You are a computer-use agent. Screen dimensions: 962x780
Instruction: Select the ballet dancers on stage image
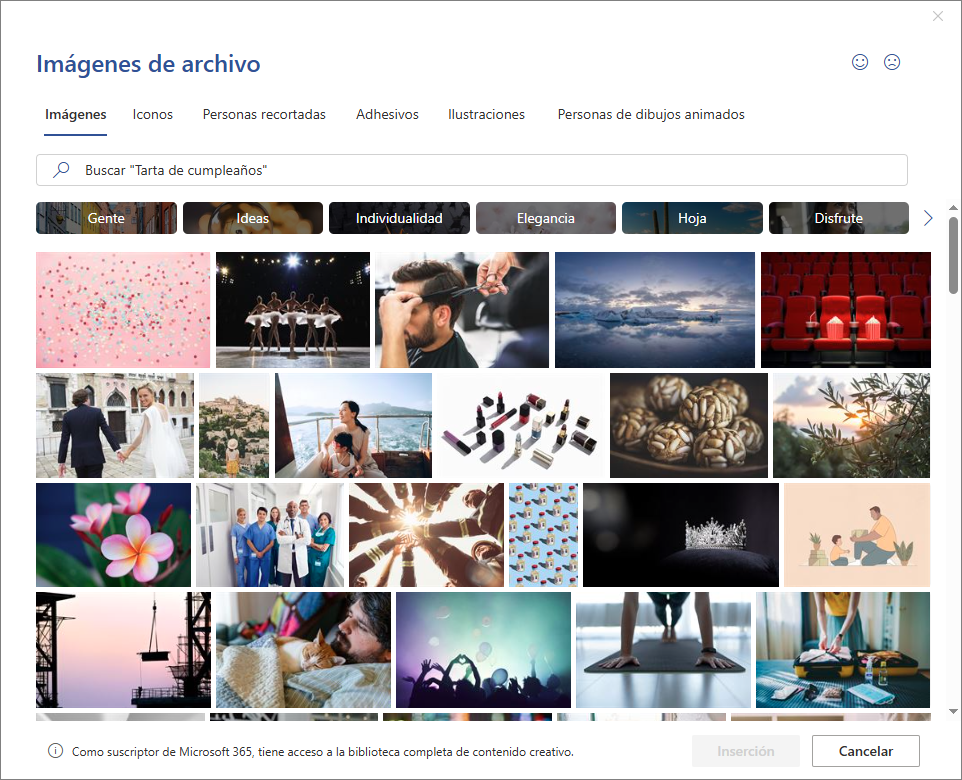click(293, 310)
